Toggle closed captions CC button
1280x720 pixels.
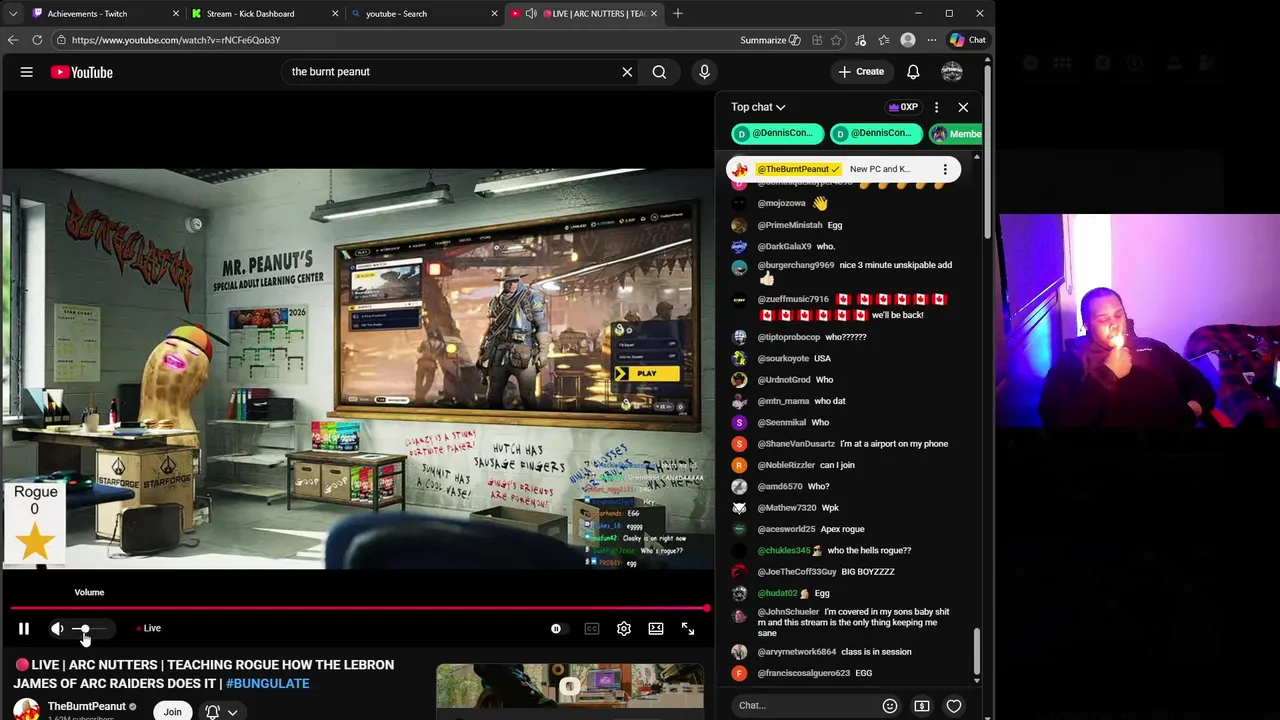coord(592,629)
